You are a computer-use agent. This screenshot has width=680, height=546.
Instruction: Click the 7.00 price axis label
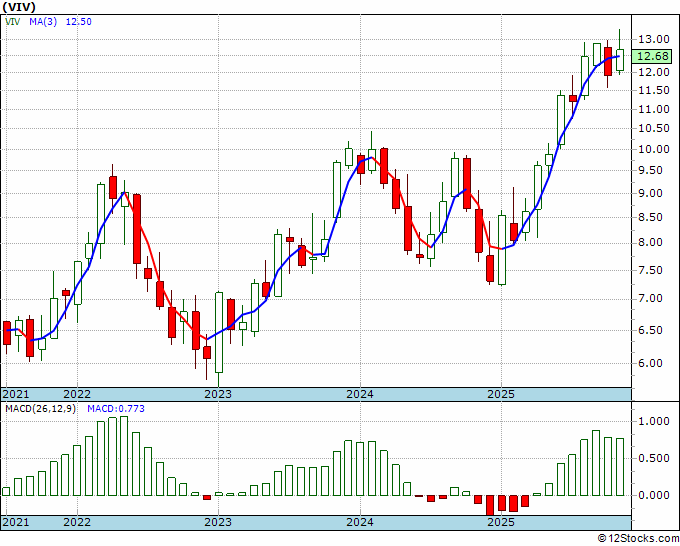(651, 298)
